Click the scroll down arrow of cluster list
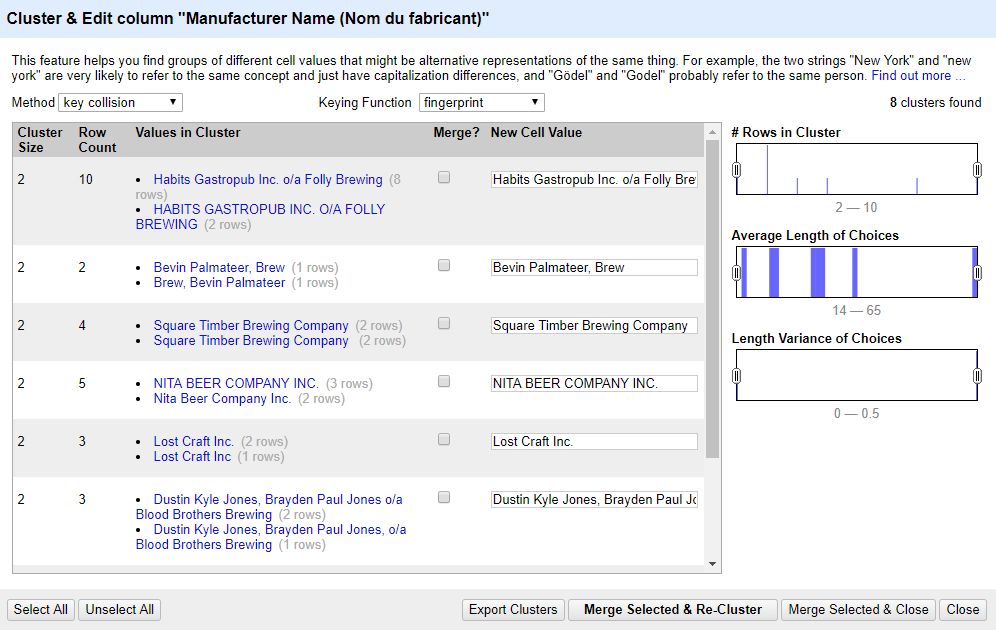996x630 pixels. click(713, 563)
